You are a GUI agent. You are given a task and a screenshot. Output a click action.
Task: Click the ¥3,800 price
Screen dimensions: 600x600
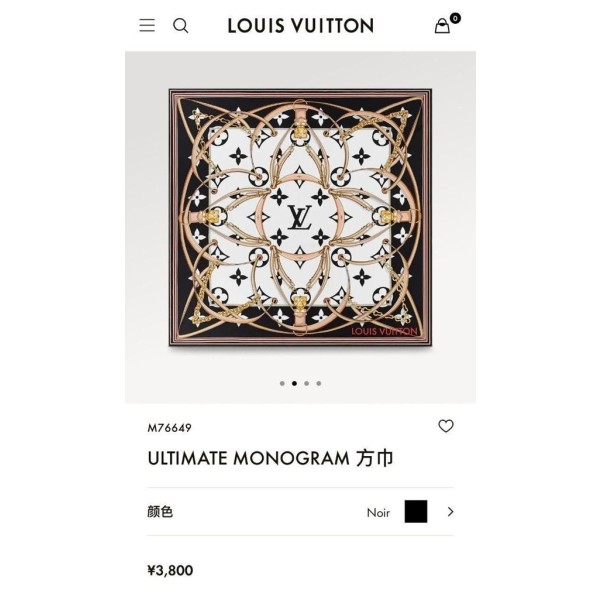(x=170, y=570)
